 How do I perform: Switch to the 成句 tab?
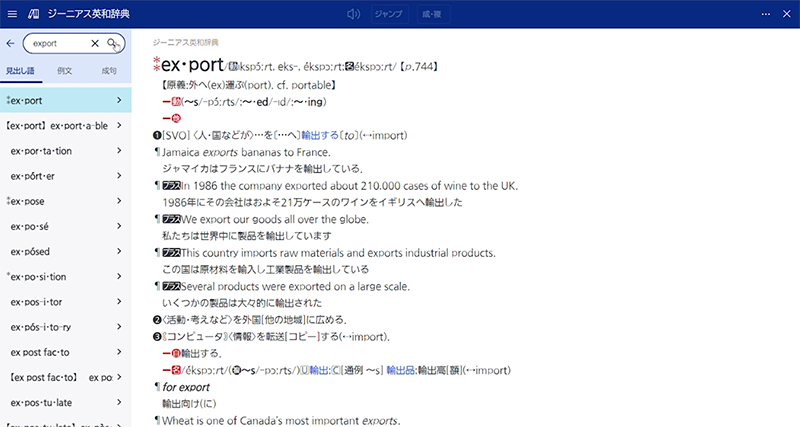109,71
